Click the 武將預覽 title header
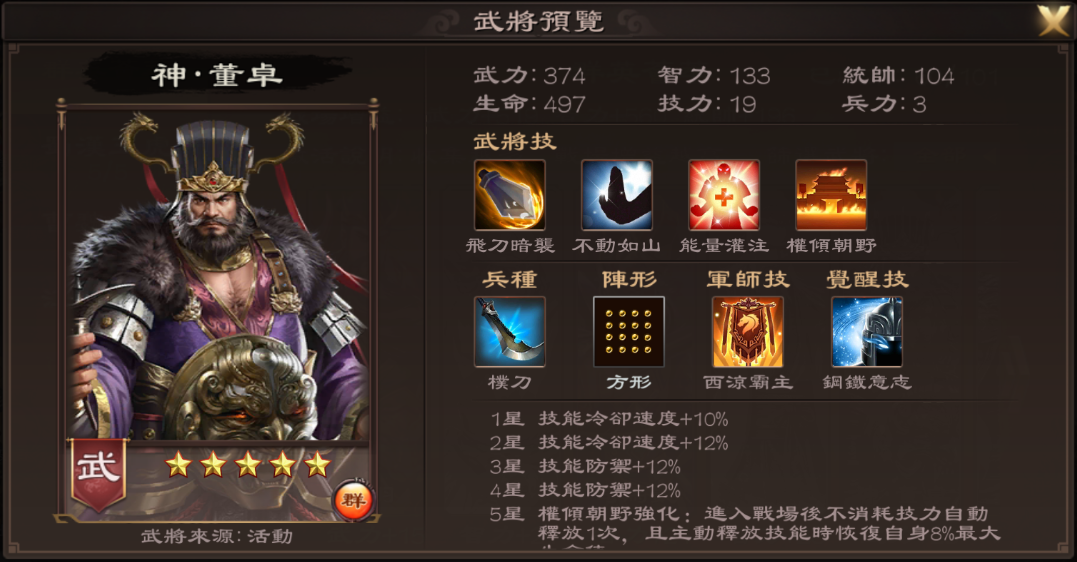Screen dimensions: 1077x562 coord(539,21)
